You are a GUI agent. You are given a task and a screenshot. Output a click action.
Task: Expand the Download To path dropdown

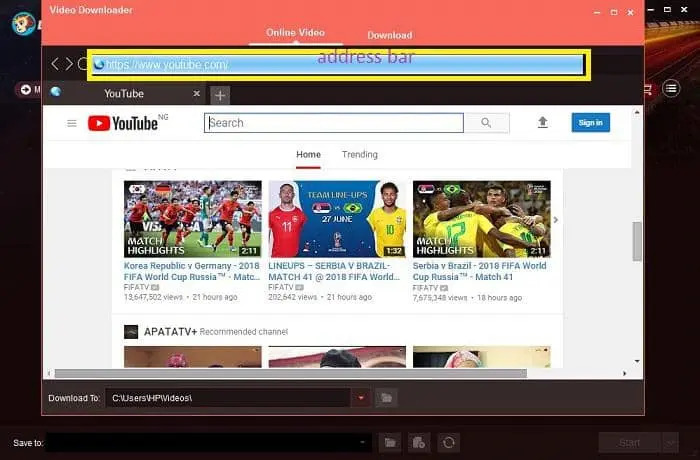(x=361, y=398)
